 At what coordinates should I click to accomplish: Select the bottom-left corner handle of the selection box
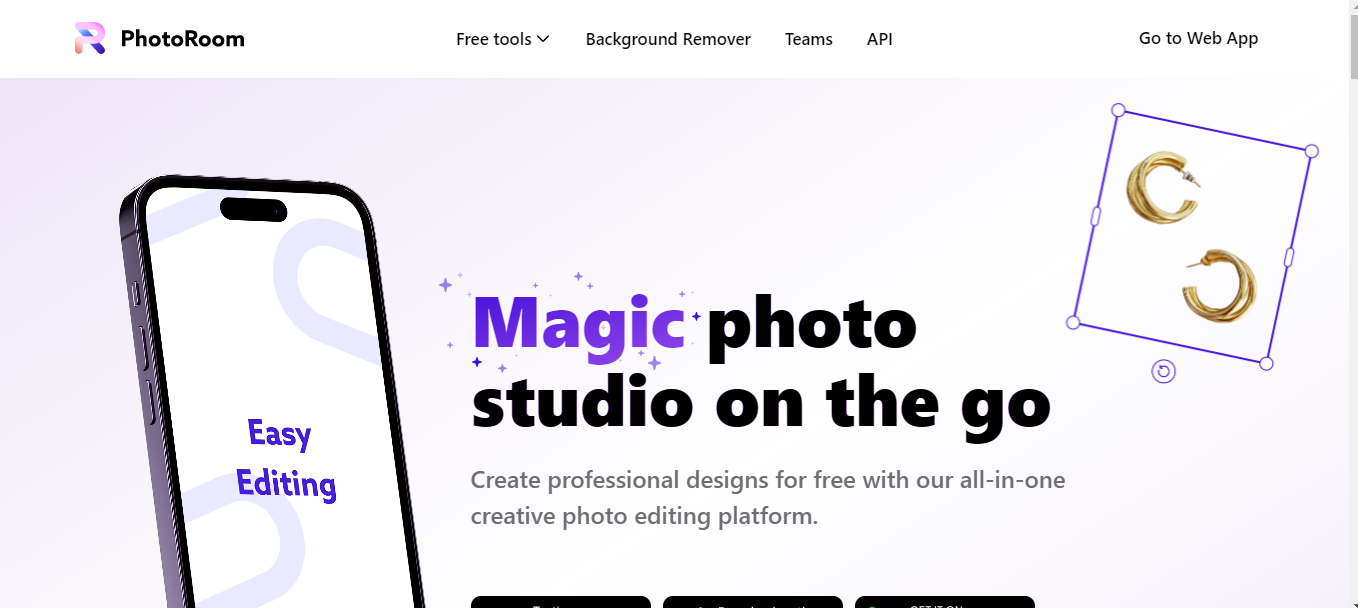click(x=1073, y=323)
